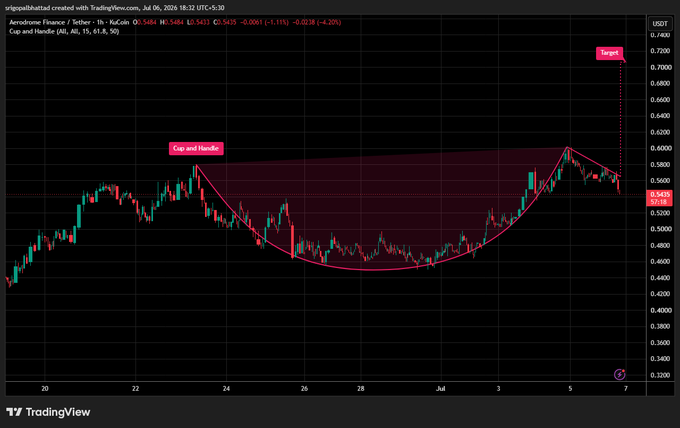Image resolution: width=680 pixels, height=428 pixels.
Task: Click the date label 3 on time axis
Action: pos(498,389)
